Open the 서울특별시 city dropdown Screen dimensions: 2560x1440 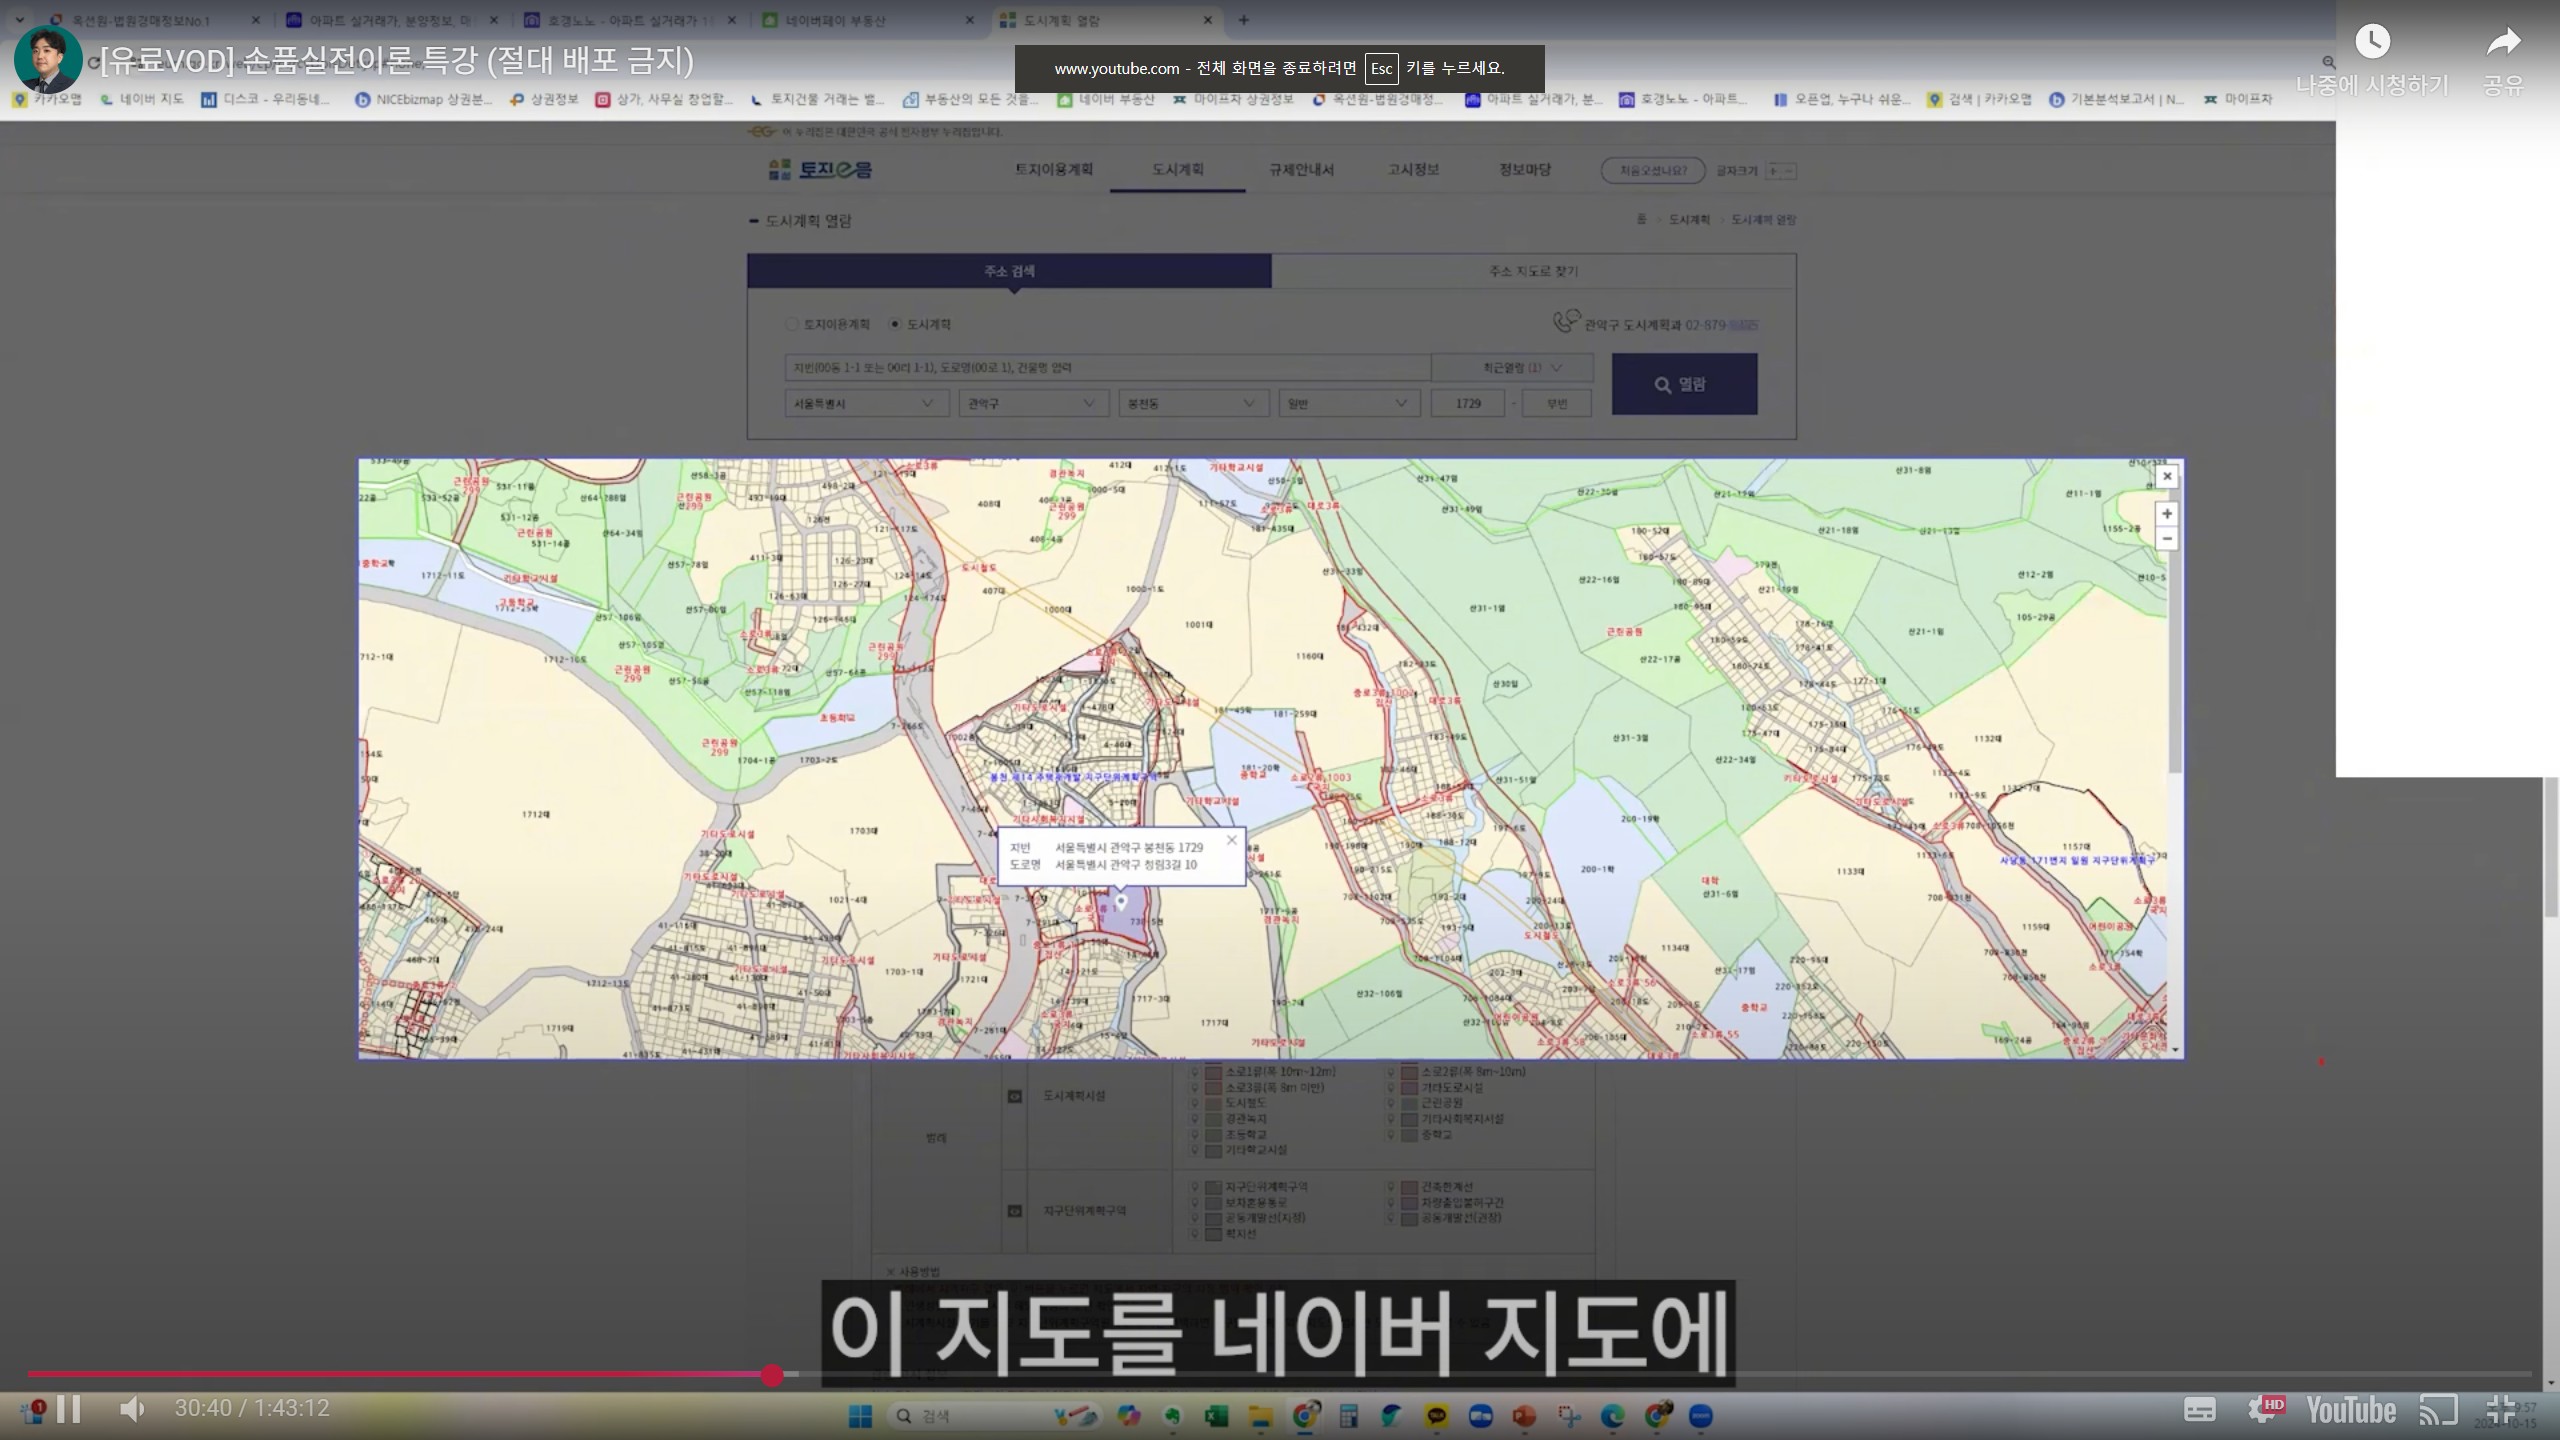tap(865, 403)
